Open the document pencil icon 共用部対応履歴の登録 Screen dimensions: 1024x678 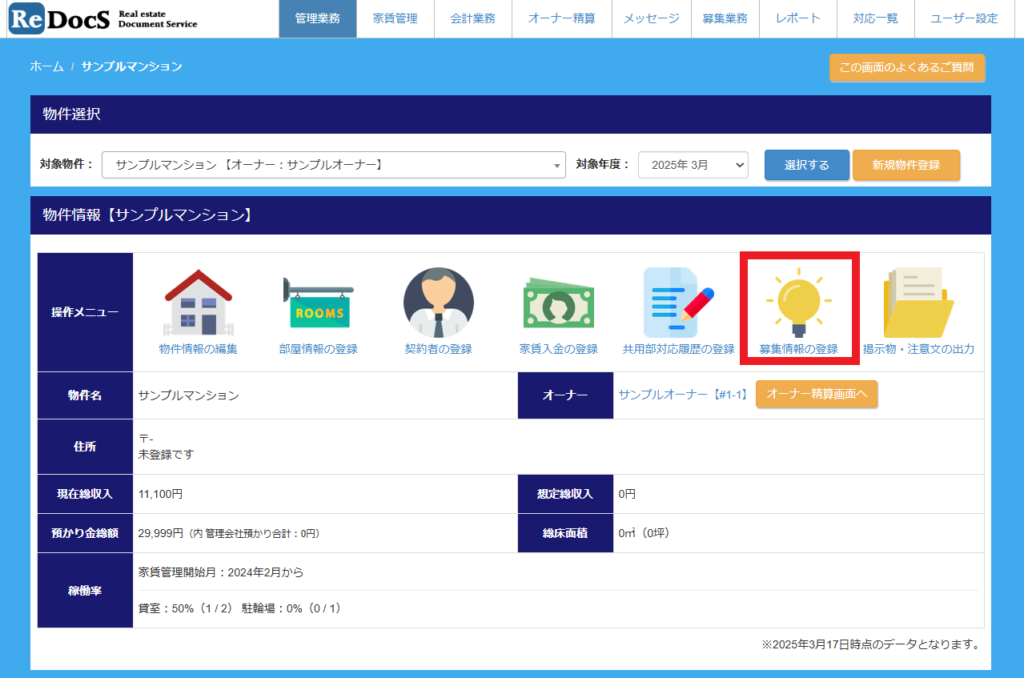point(678,302)
